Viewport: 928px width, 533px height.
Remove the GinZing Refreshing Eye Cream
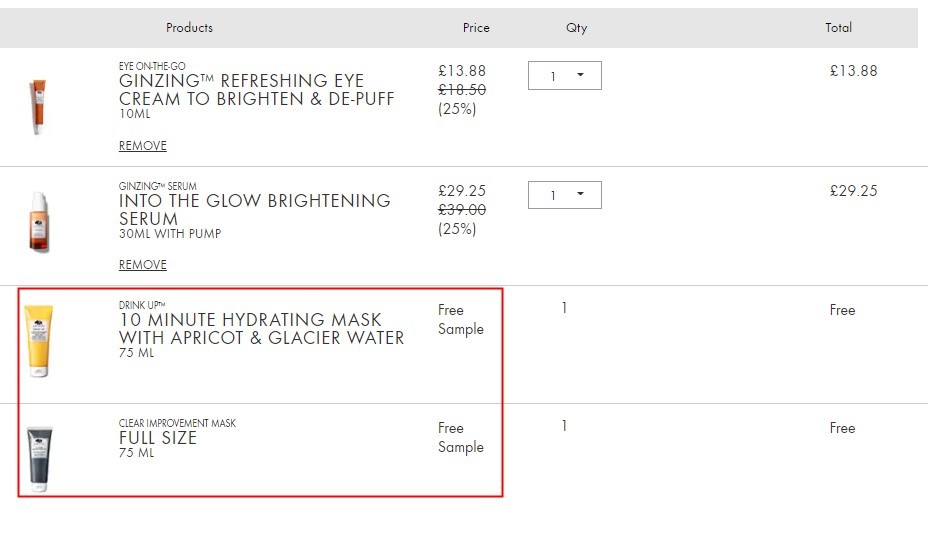(143, 146)
